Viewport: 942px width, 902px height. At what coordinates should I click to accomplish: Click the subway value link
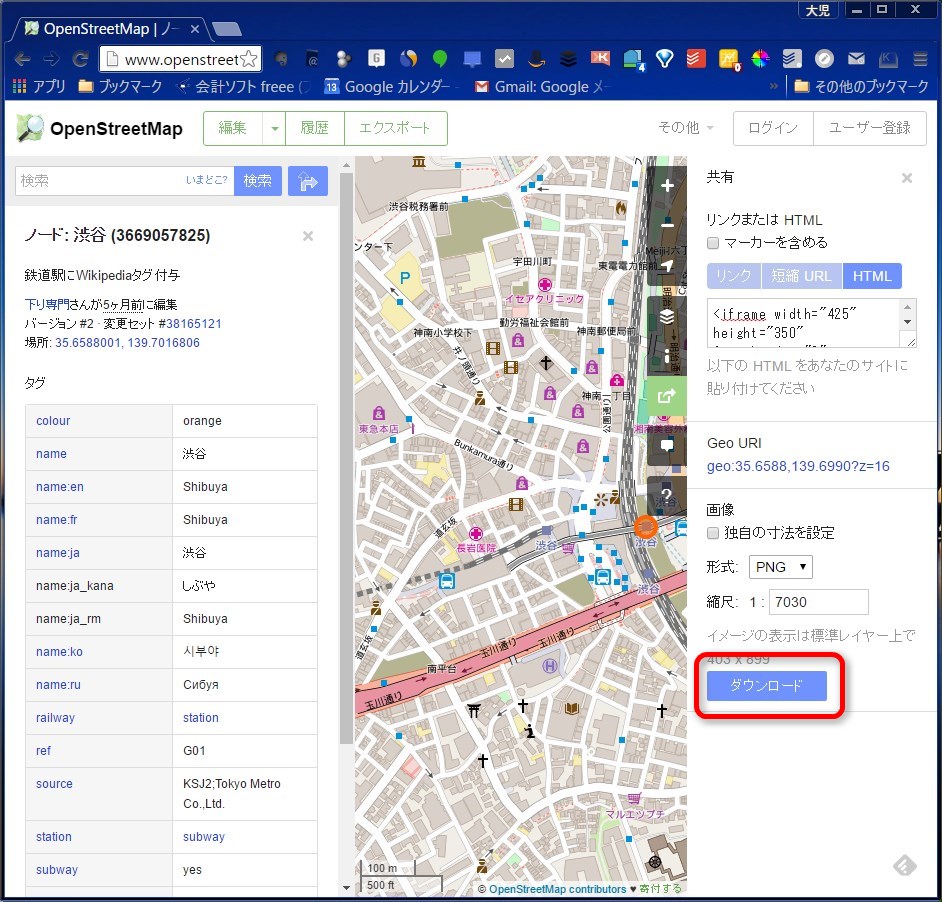pos(204,836)
